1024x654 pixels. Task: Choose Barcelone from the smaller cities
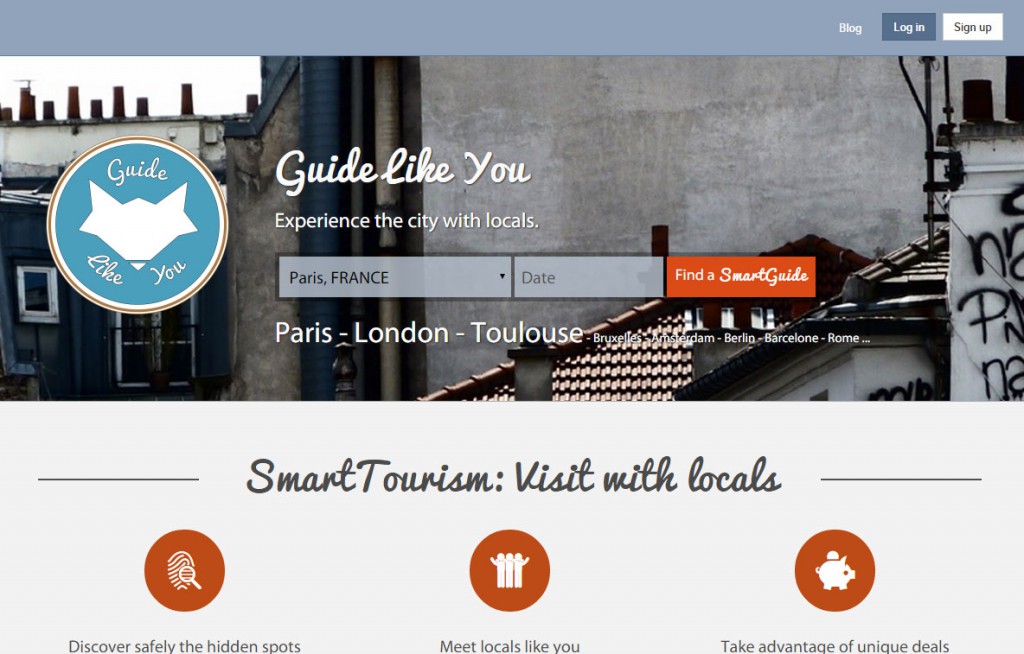(x=791, y=338)
